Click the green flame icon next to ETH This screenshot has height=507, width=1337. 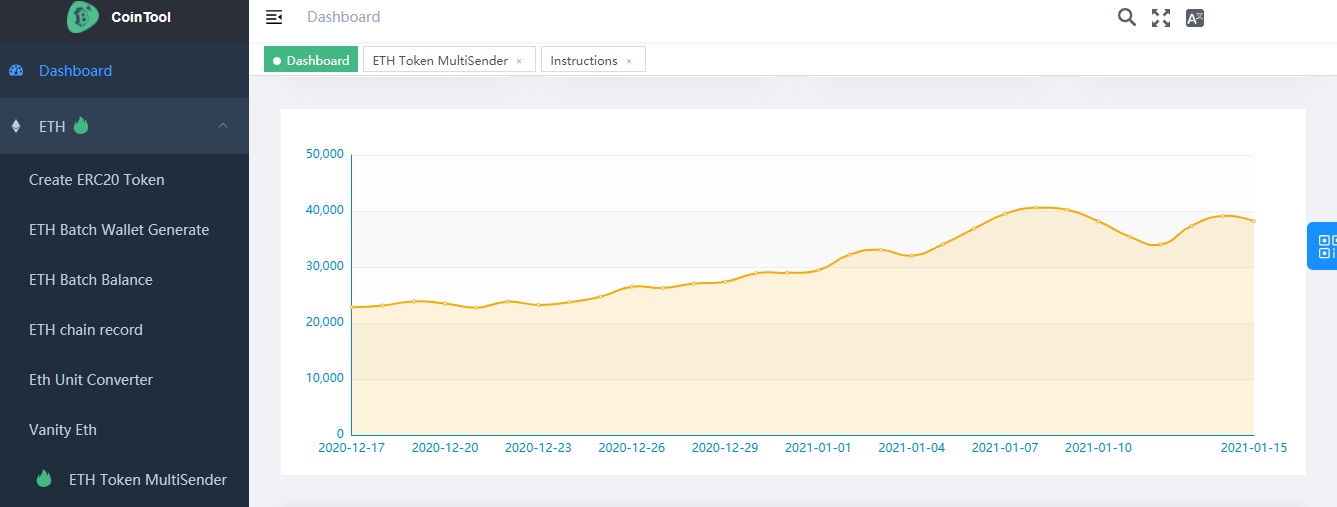pyautogui.click(x=81, y=126)
